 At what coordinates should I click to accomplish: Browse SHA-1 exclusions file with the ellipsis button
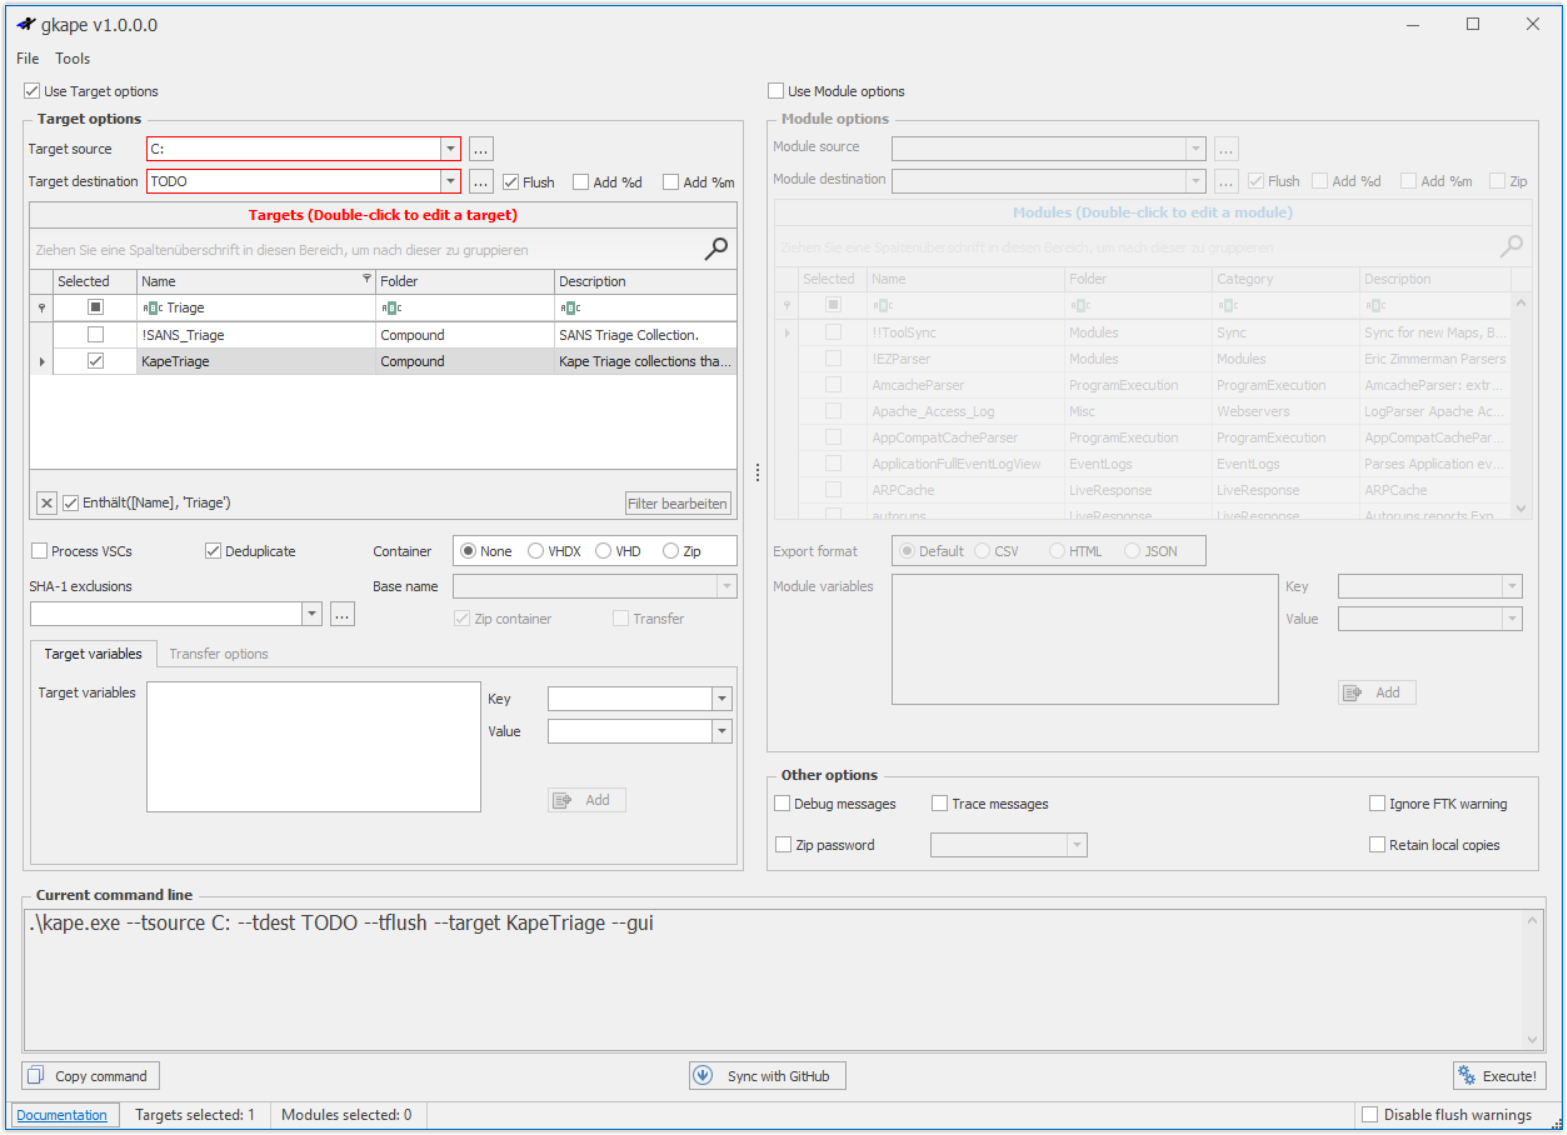pyautogui.click(x=342, y=615)
